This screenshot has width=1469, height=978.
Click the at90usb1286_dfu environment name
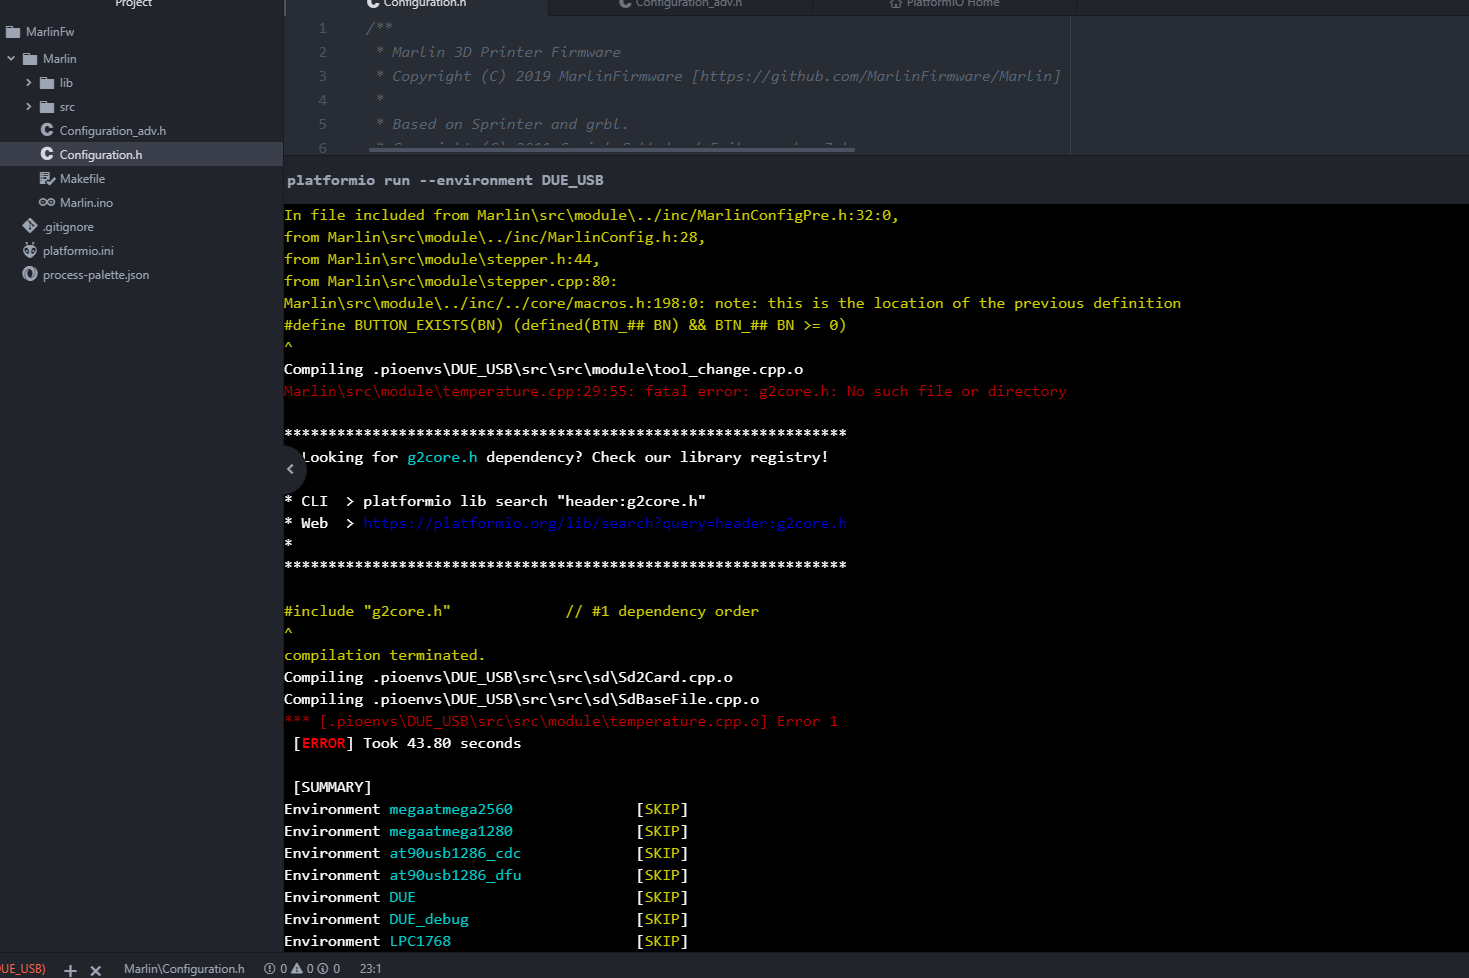click(455, 875)
